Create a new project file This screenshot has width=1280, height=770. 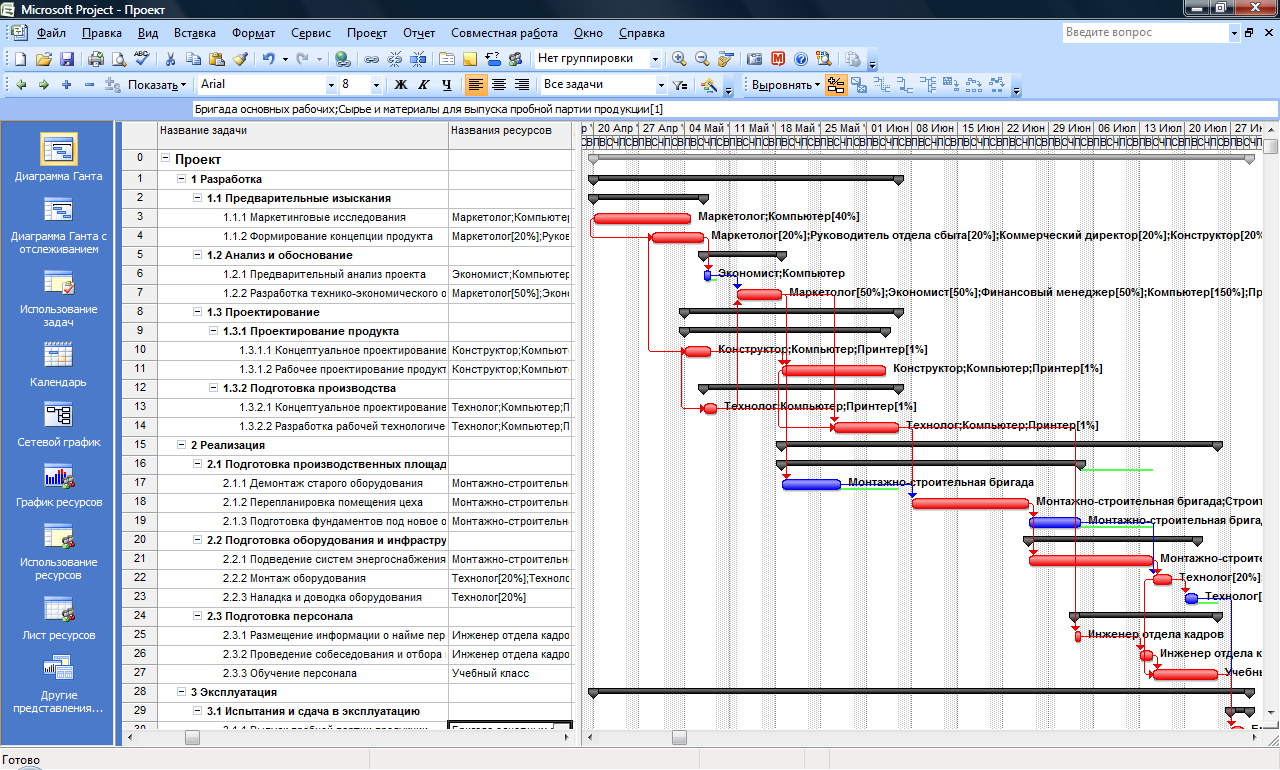(20, 59)
